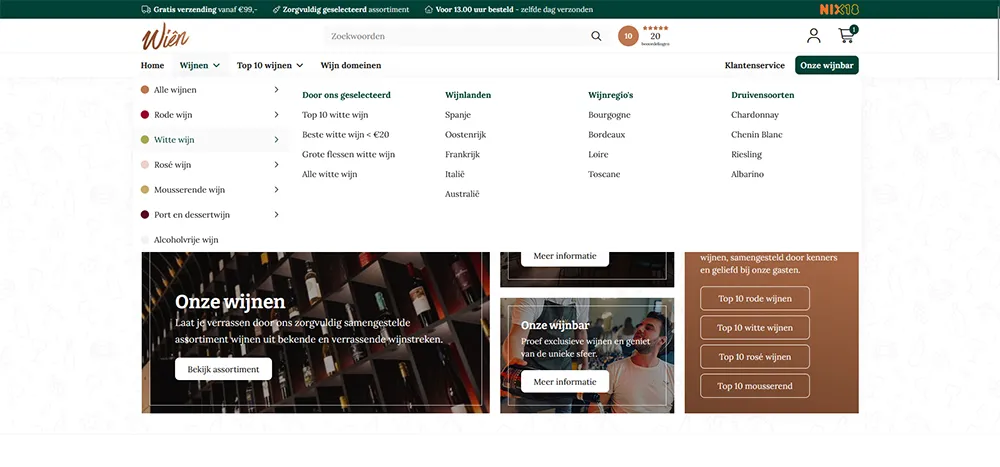Click the pink dot beside Rosé wijn
This screenshot has width=1000, height=467.
[x=145, y=165]
